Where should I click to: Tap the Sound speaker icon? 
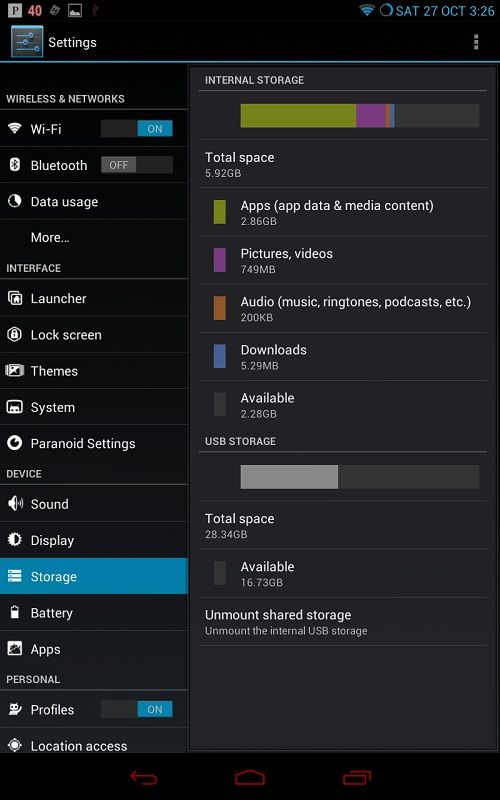(15, 504)
